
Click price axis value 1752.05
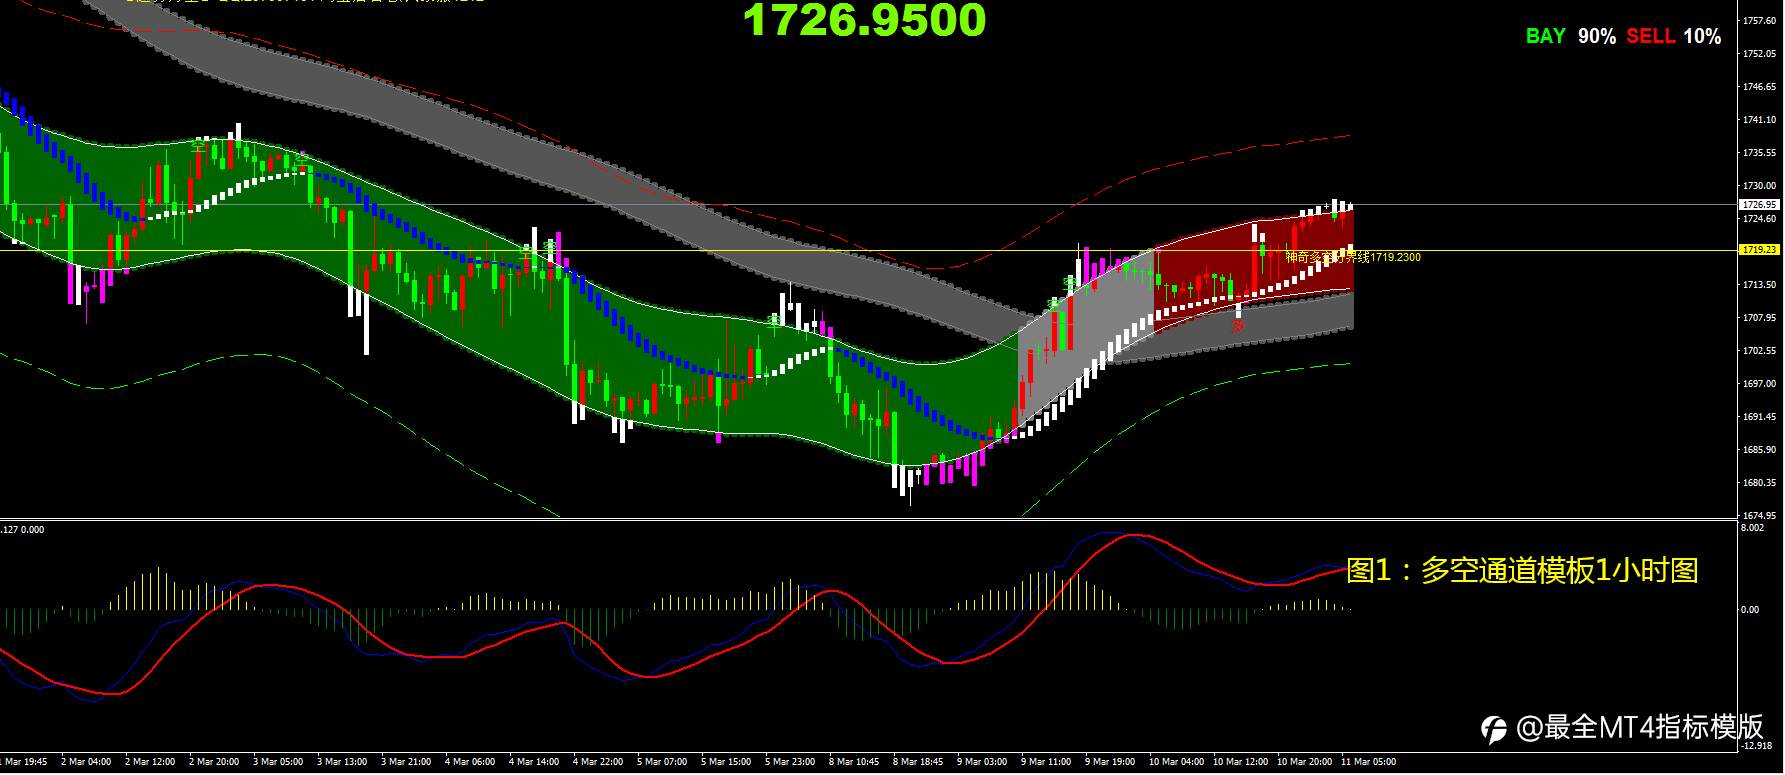coord(1759,53)
